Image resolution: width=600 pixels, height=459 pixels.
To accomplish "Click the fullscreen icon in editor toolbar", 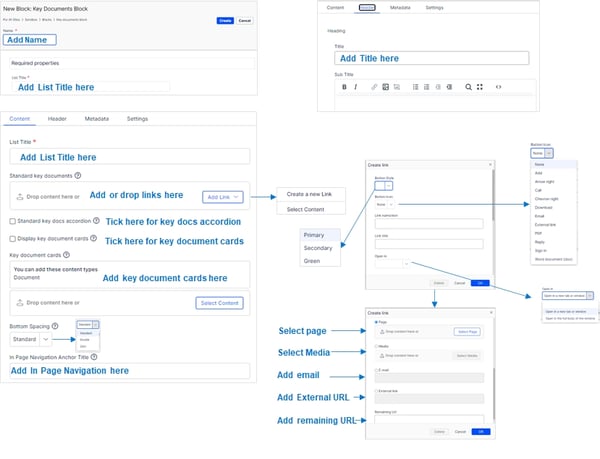I will [x=479, y=87].
